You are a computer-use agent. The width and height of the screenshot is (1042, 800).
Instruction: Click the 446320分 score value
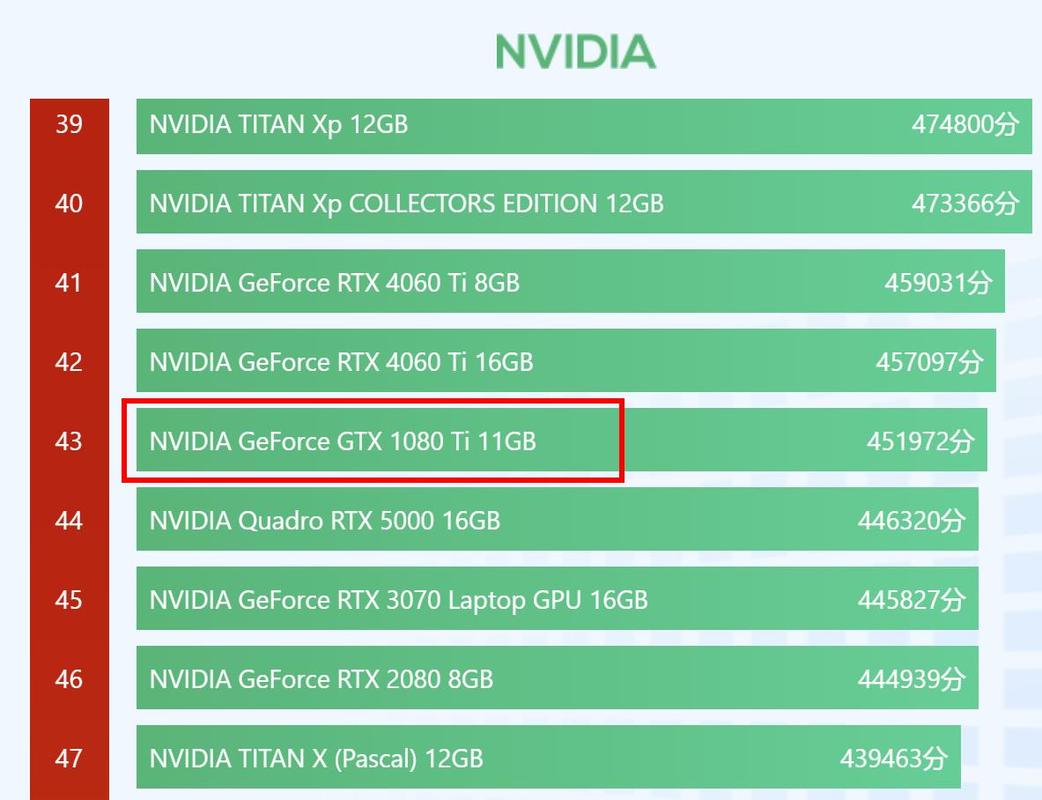pyautogui.click(x=911, y=520)
